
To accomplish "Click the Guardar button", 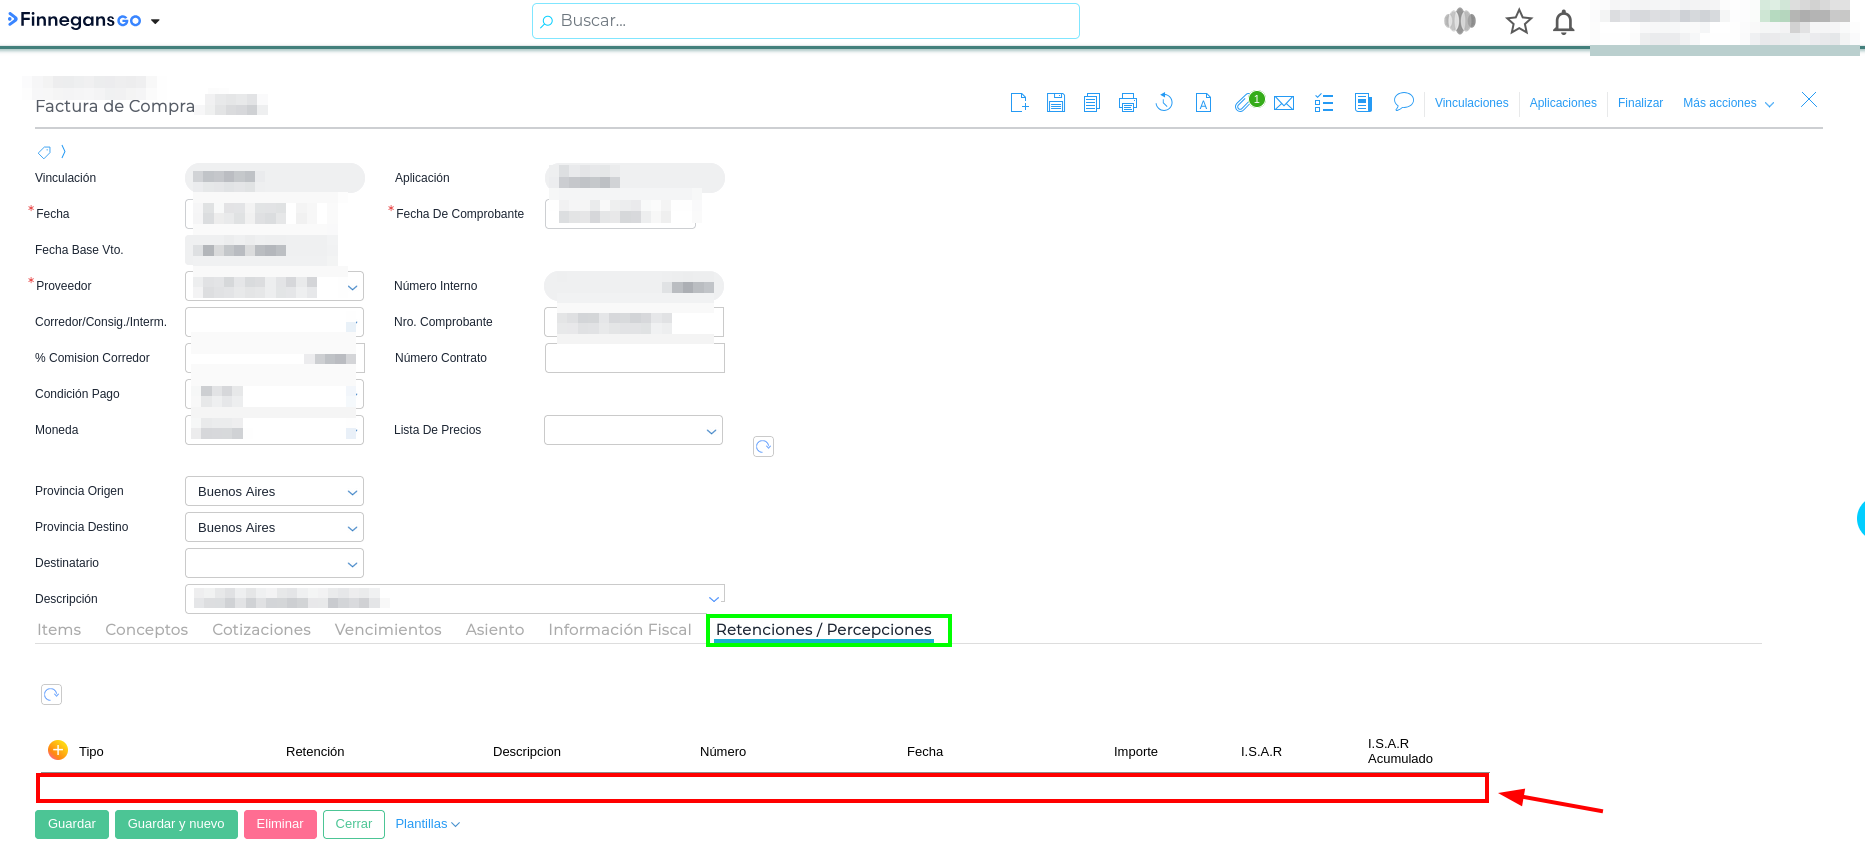I will tap(72, 824).
